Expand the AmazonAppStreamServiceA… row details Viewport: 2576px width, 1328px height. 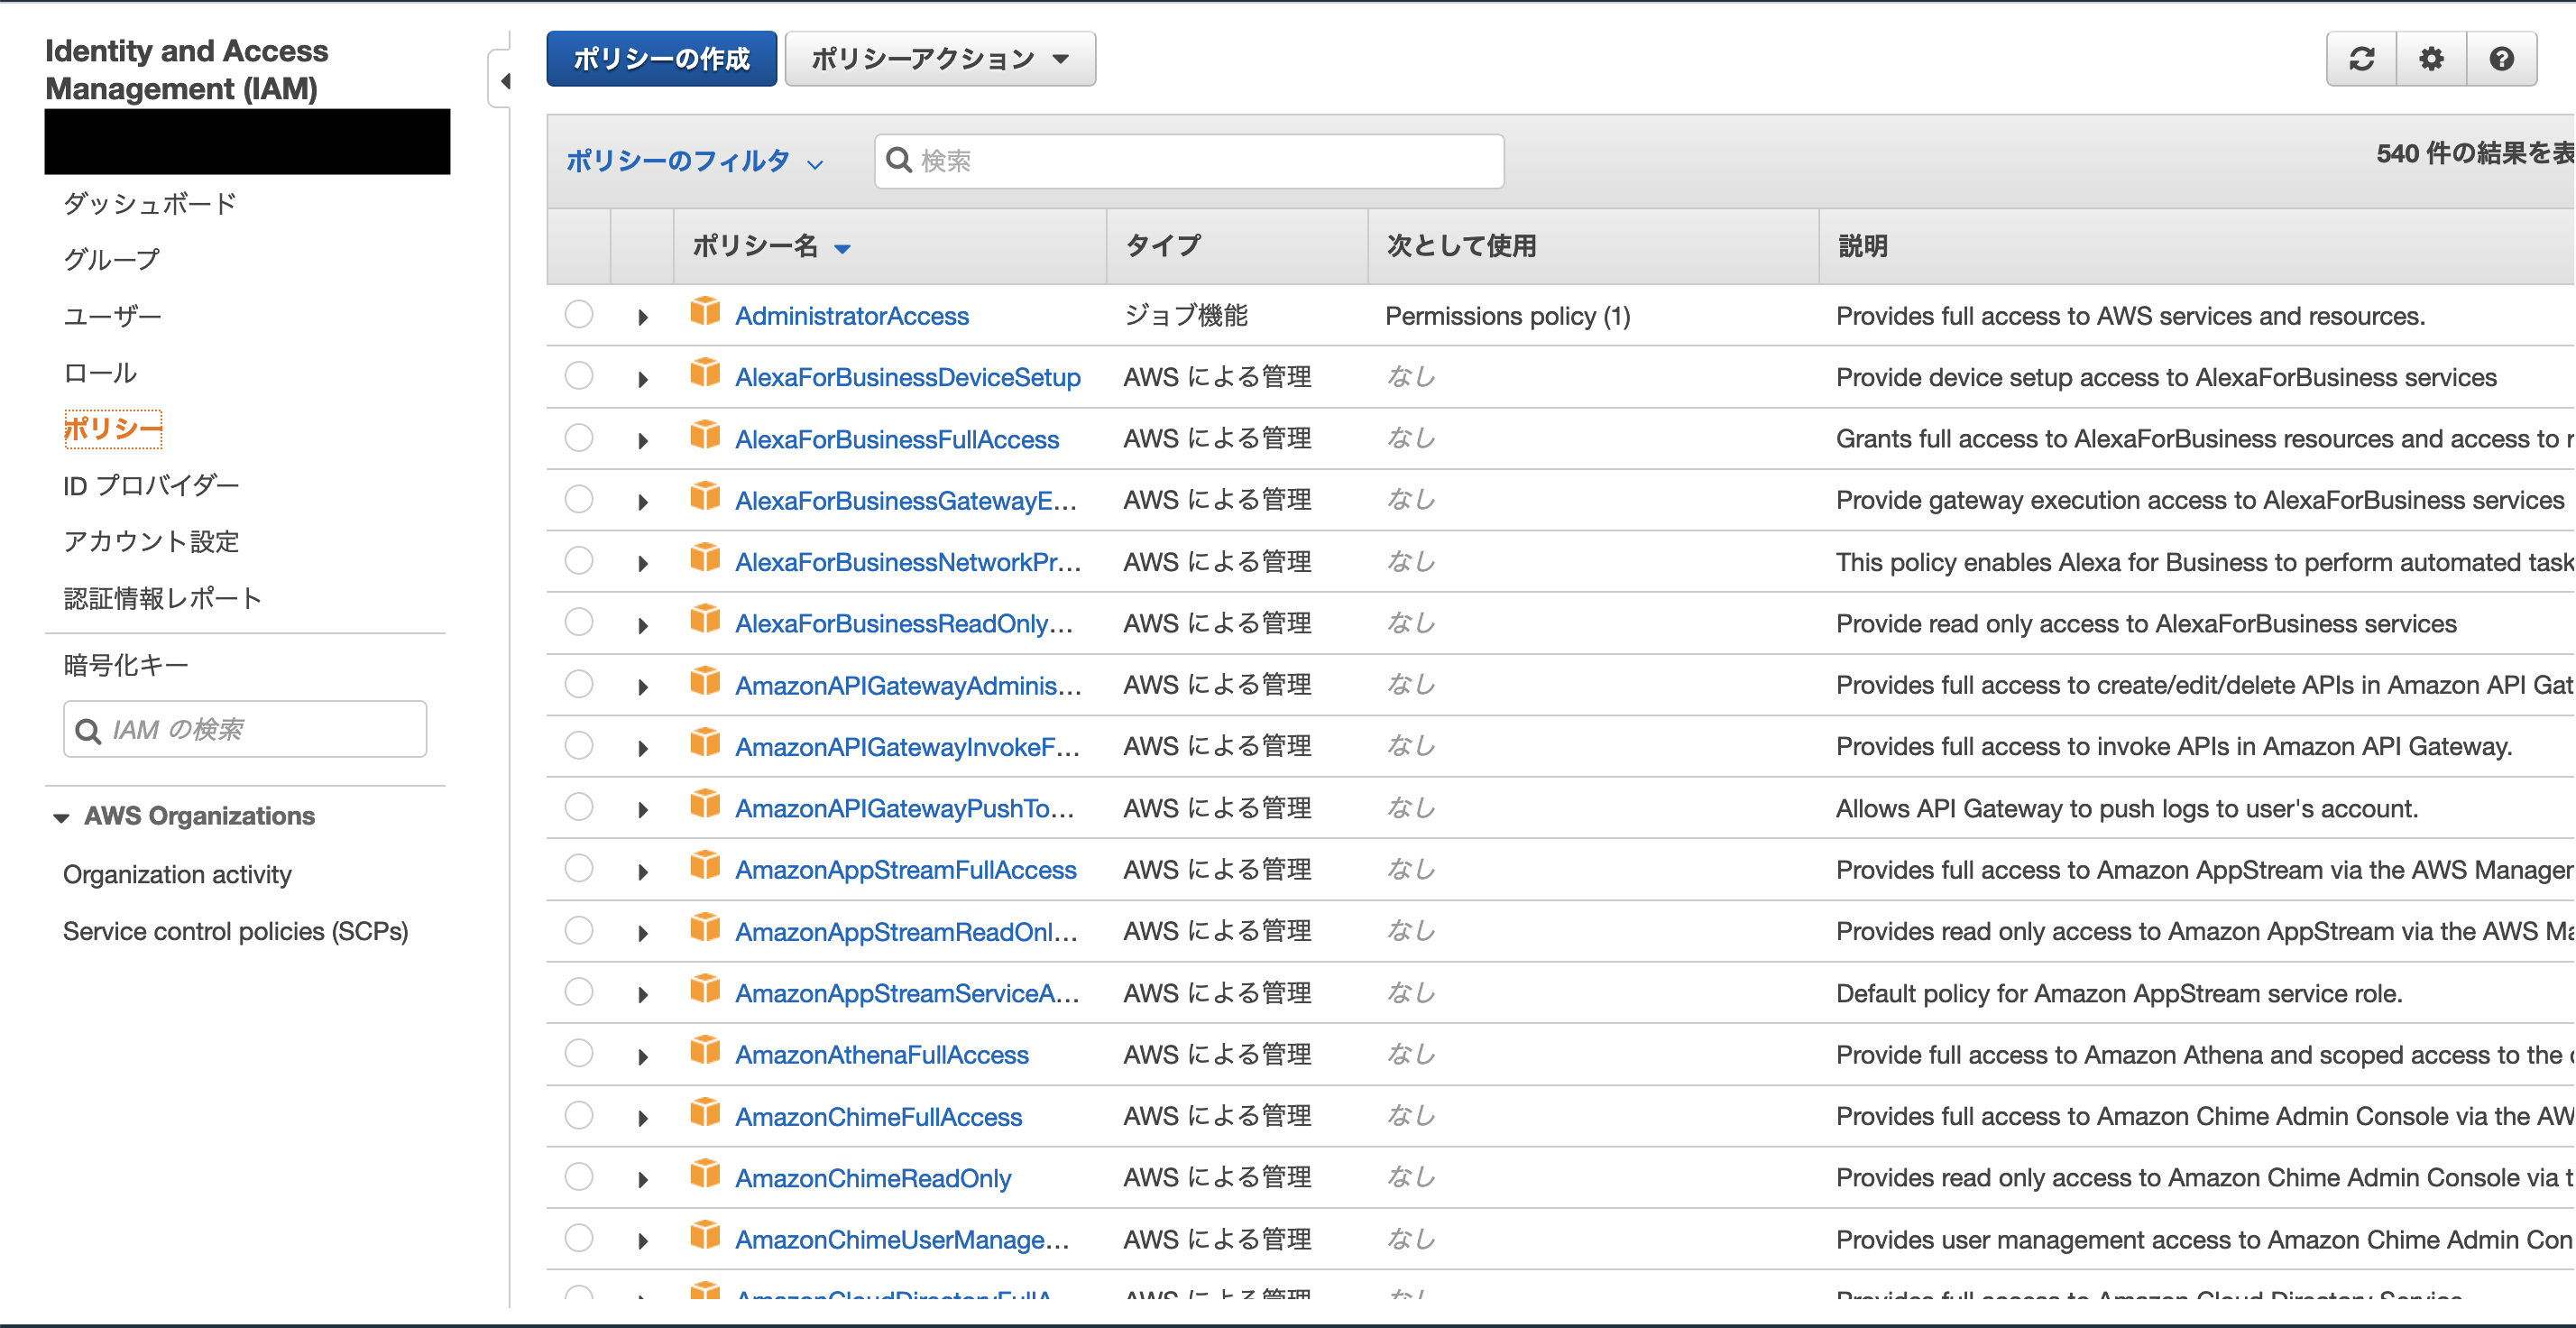[x=643, y=995]
